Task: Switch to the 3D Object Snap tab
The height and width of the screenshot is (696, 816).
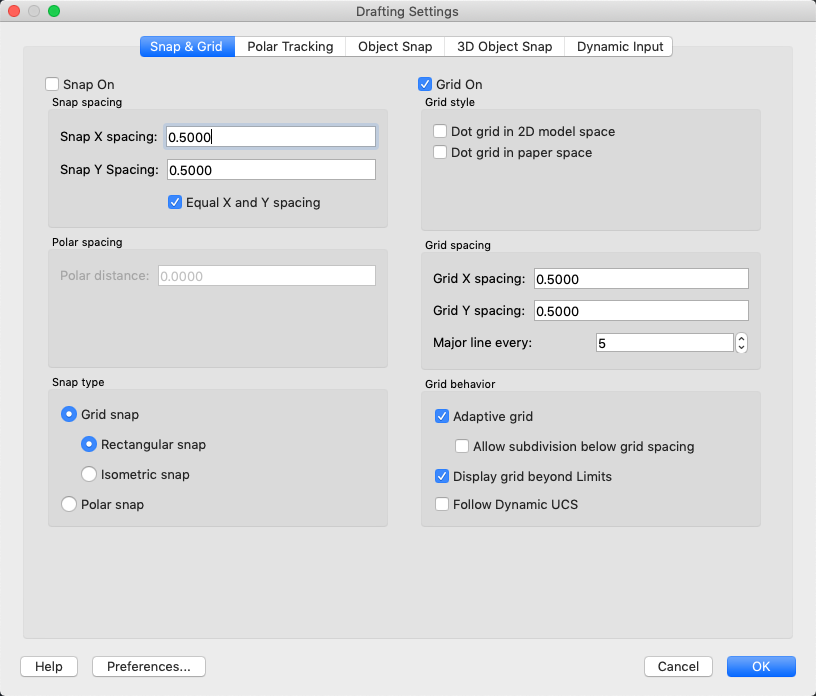Action: 504,46
